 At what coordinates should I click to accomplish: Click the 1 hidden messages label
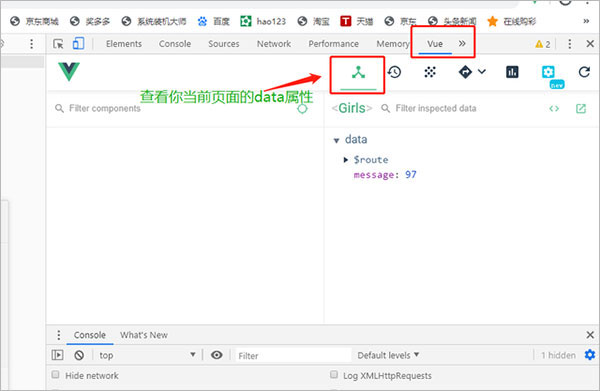pyautogui.click(x=558, y=355)
